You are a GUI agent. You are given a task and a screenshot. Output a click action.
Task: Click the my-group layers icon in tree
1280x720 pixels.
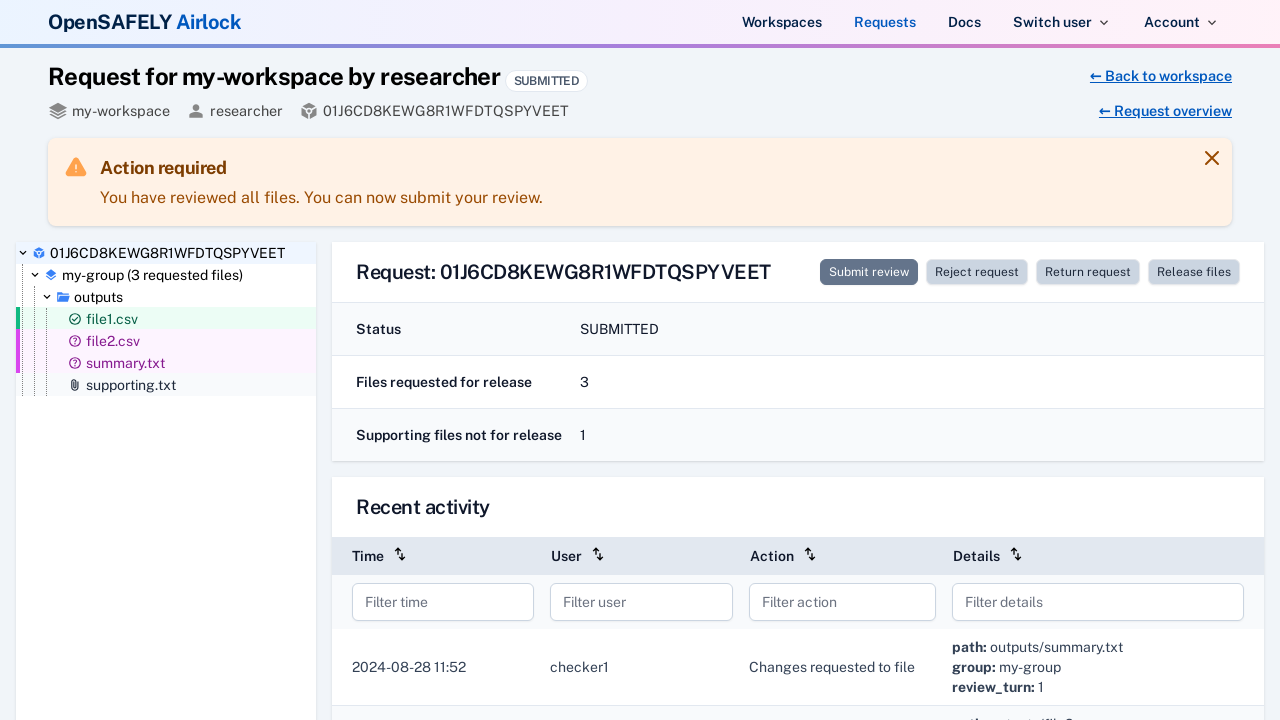tap(51, 275)
